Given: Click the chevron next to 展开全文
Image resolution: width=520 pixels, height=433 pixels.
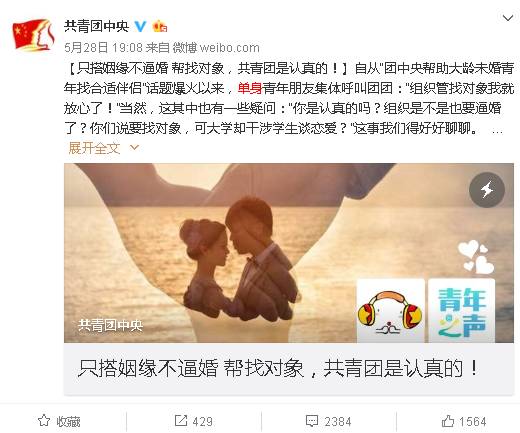Looking at the screenshot, I should (x=134, y=147).
